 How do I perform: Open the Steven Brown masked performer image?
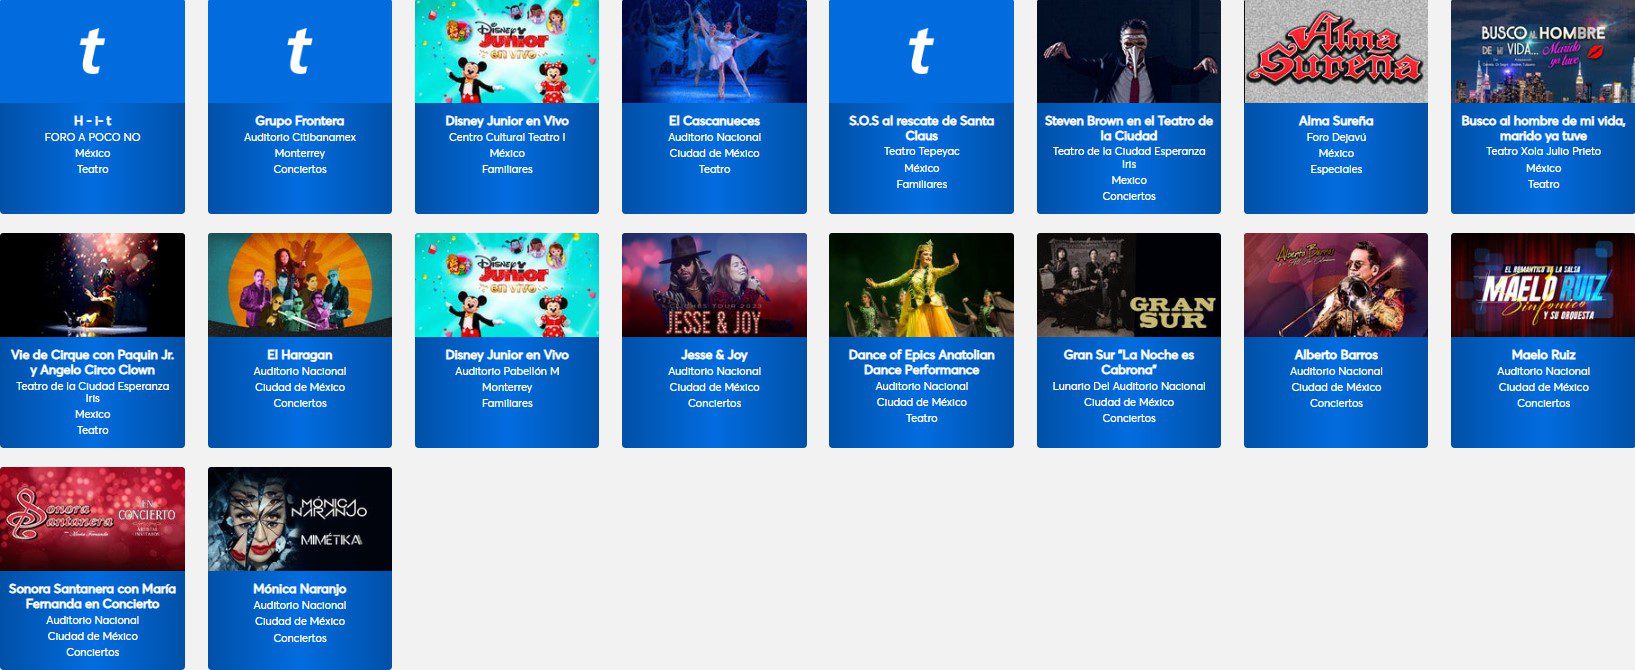click(1129, 51)
